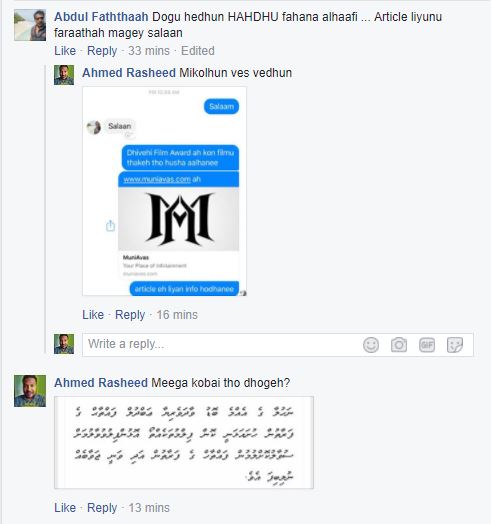Open Abdul Faththaah's profile picture
The image size is (491, 524).
click(x=30, y=25)
